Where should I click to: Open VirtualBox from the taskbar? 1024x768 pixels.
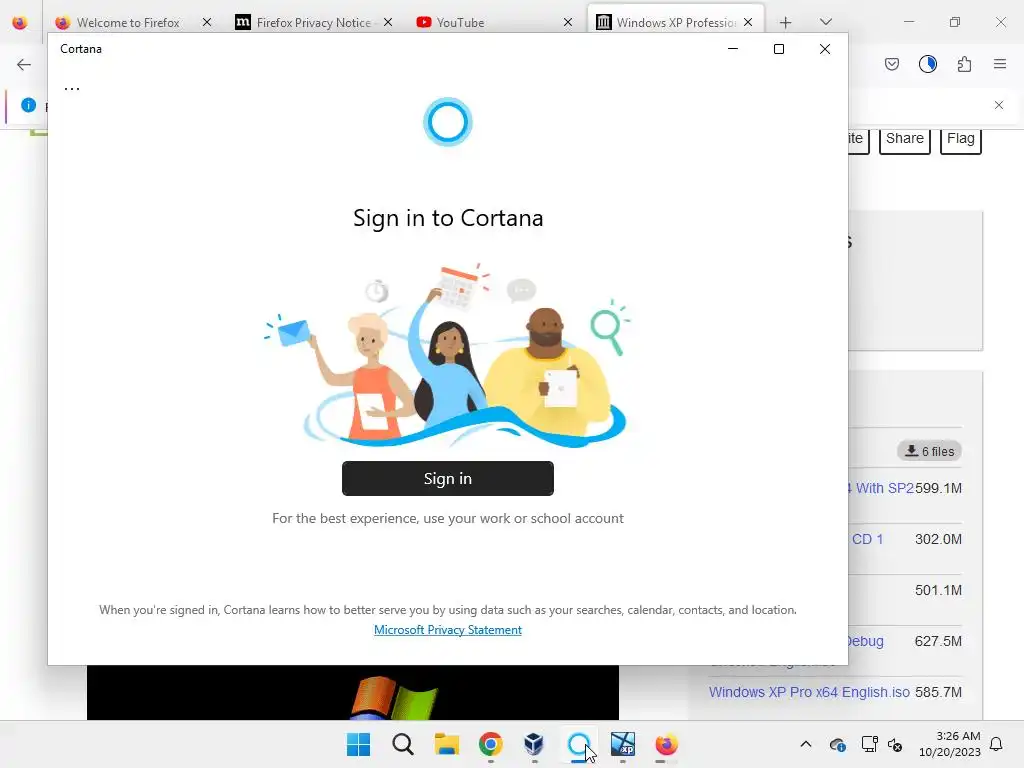[x=534, y=744]
